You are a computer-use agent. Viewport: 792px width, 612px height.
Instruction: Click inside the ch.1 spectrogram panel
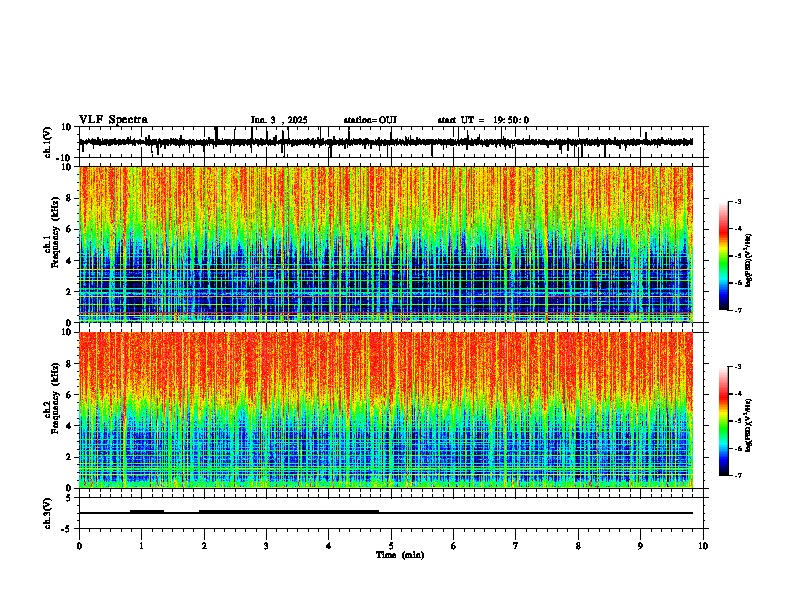385,244
